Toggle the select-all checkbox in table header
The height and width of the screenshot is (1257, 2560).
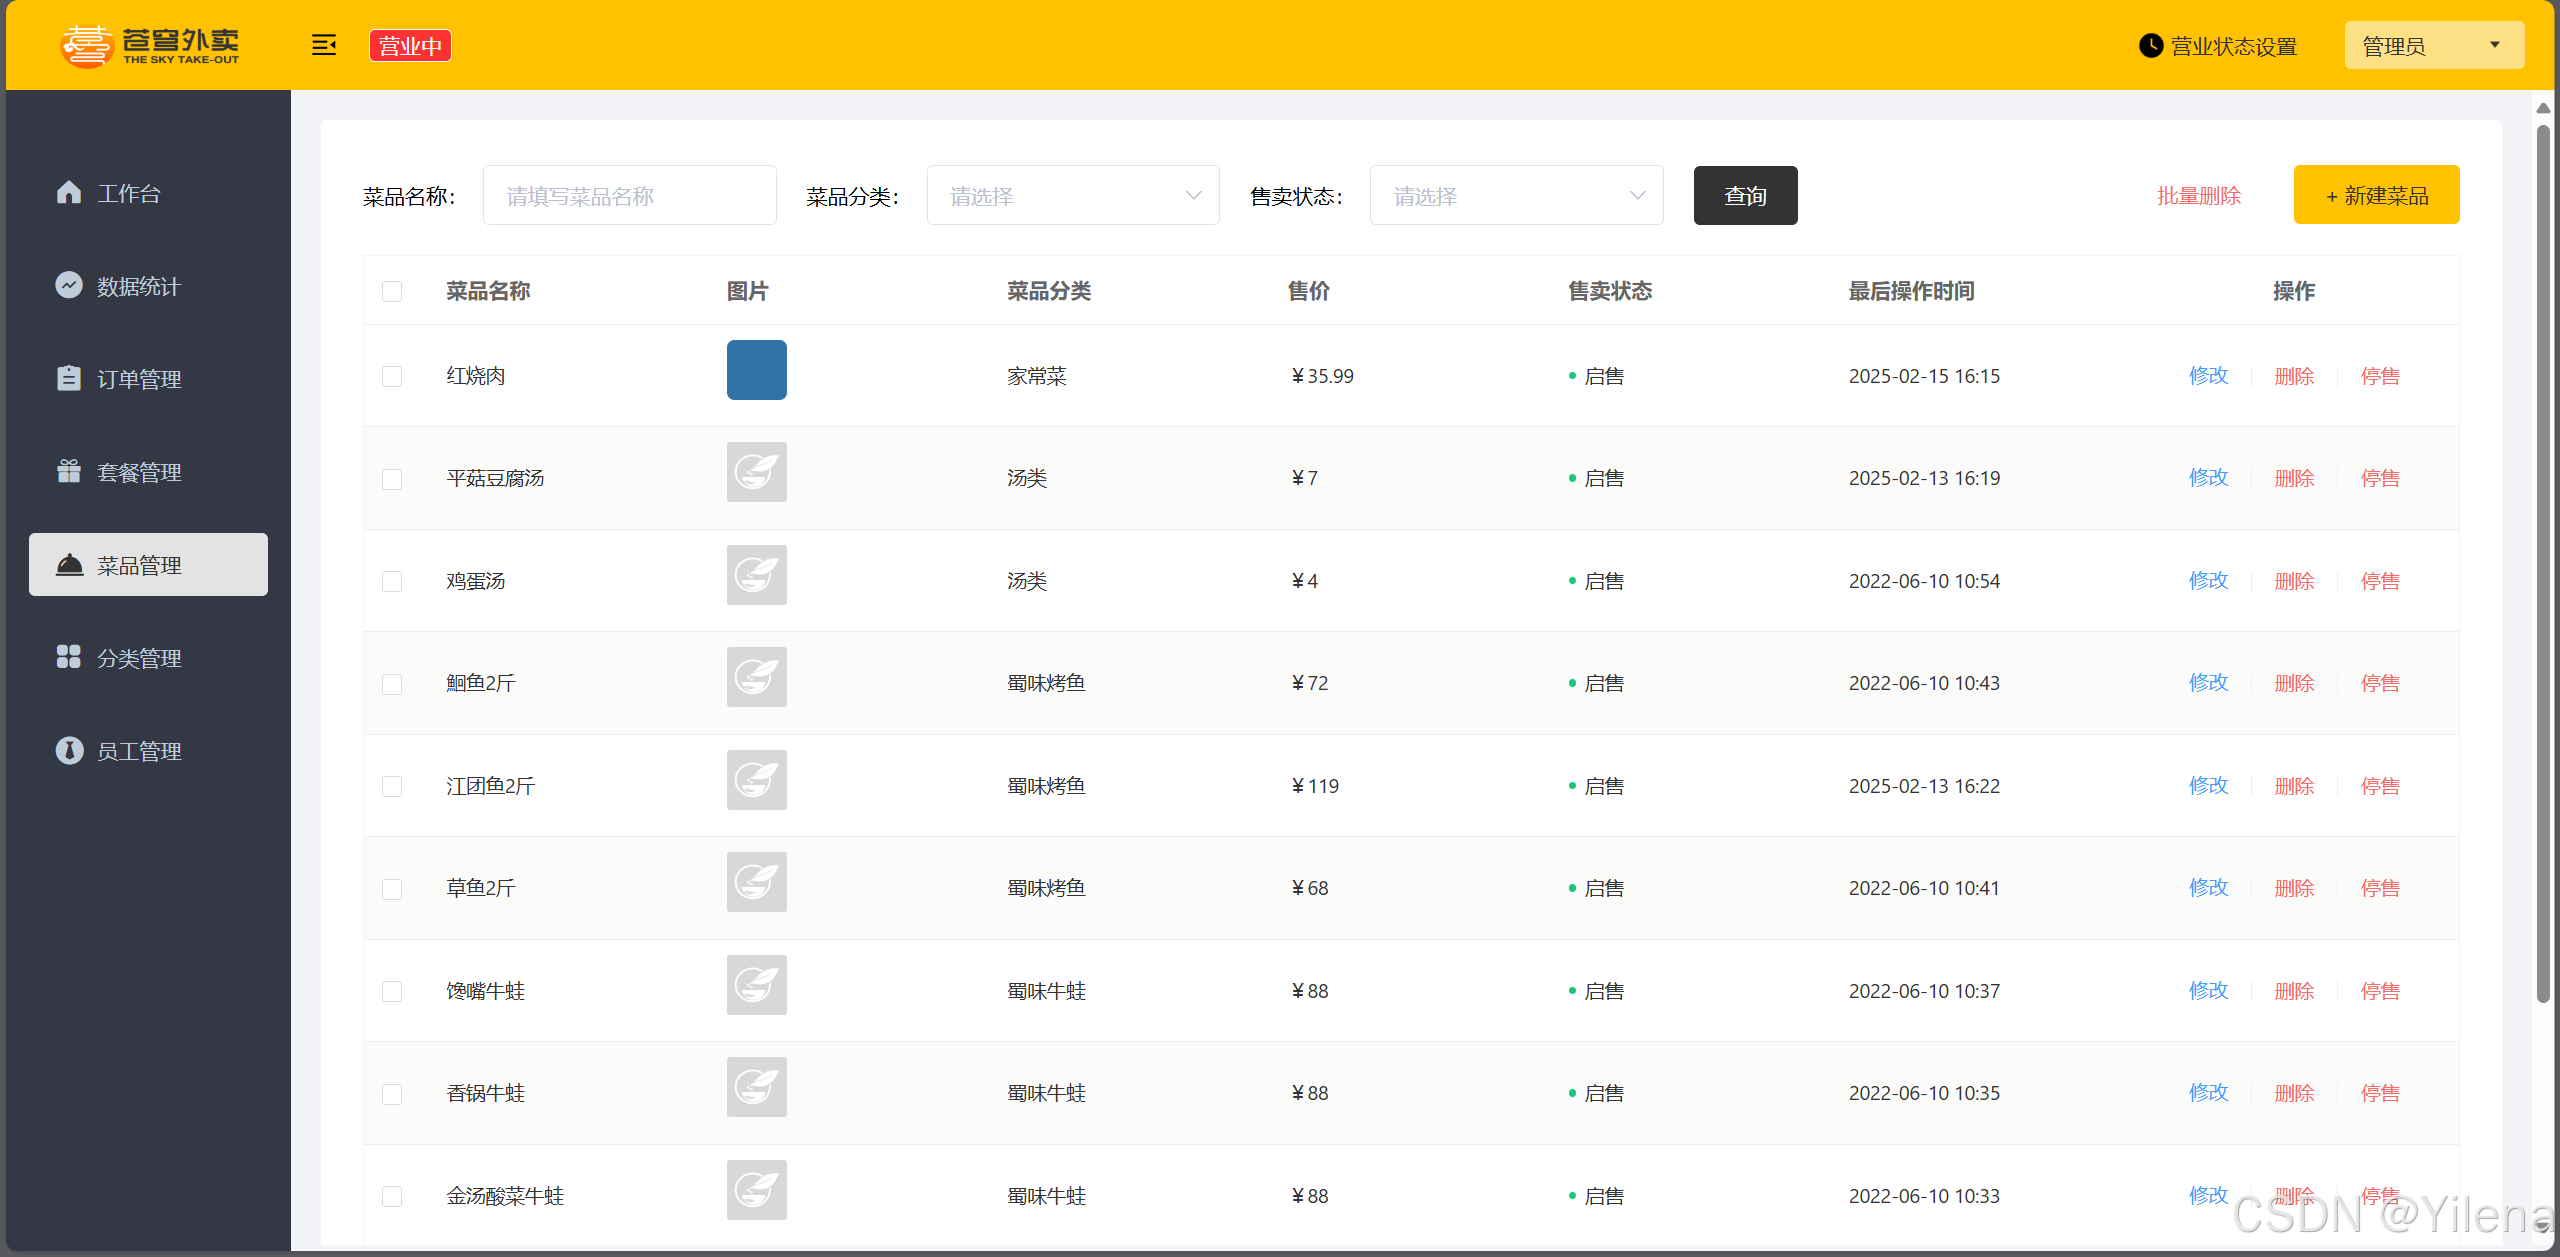click(x=392, y=291)
